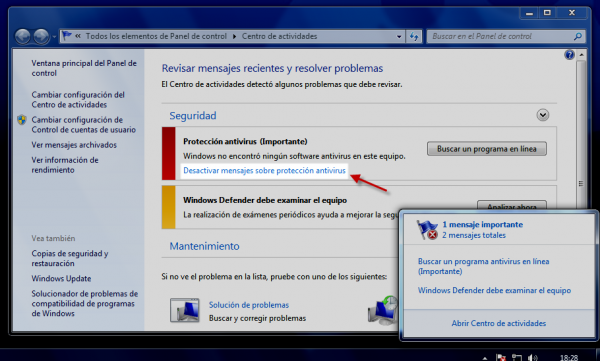Click the Centro de actividades breadcrumb
Viewport: 600px width, 361px height.
[279, 36]
